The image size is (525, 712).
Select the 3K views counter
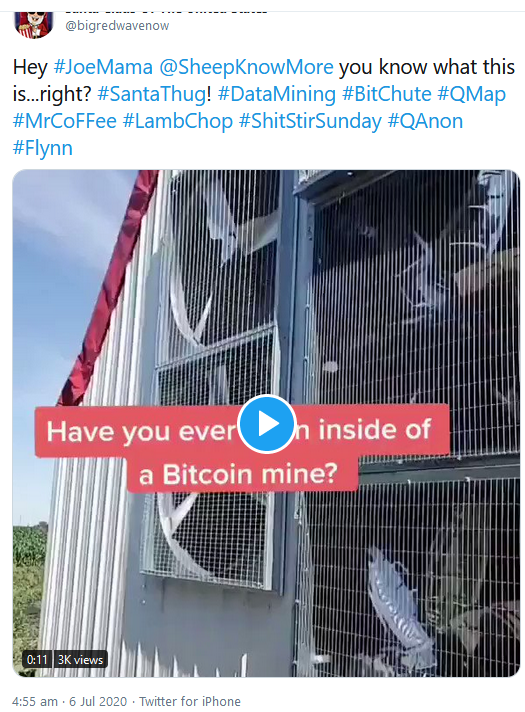pos(80,659)
